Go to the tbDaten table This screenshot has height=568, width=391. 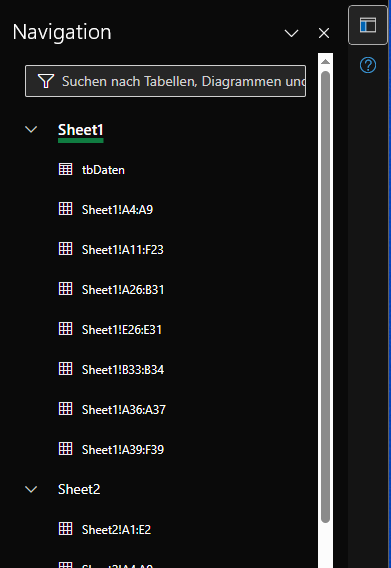tap(103, 170)
